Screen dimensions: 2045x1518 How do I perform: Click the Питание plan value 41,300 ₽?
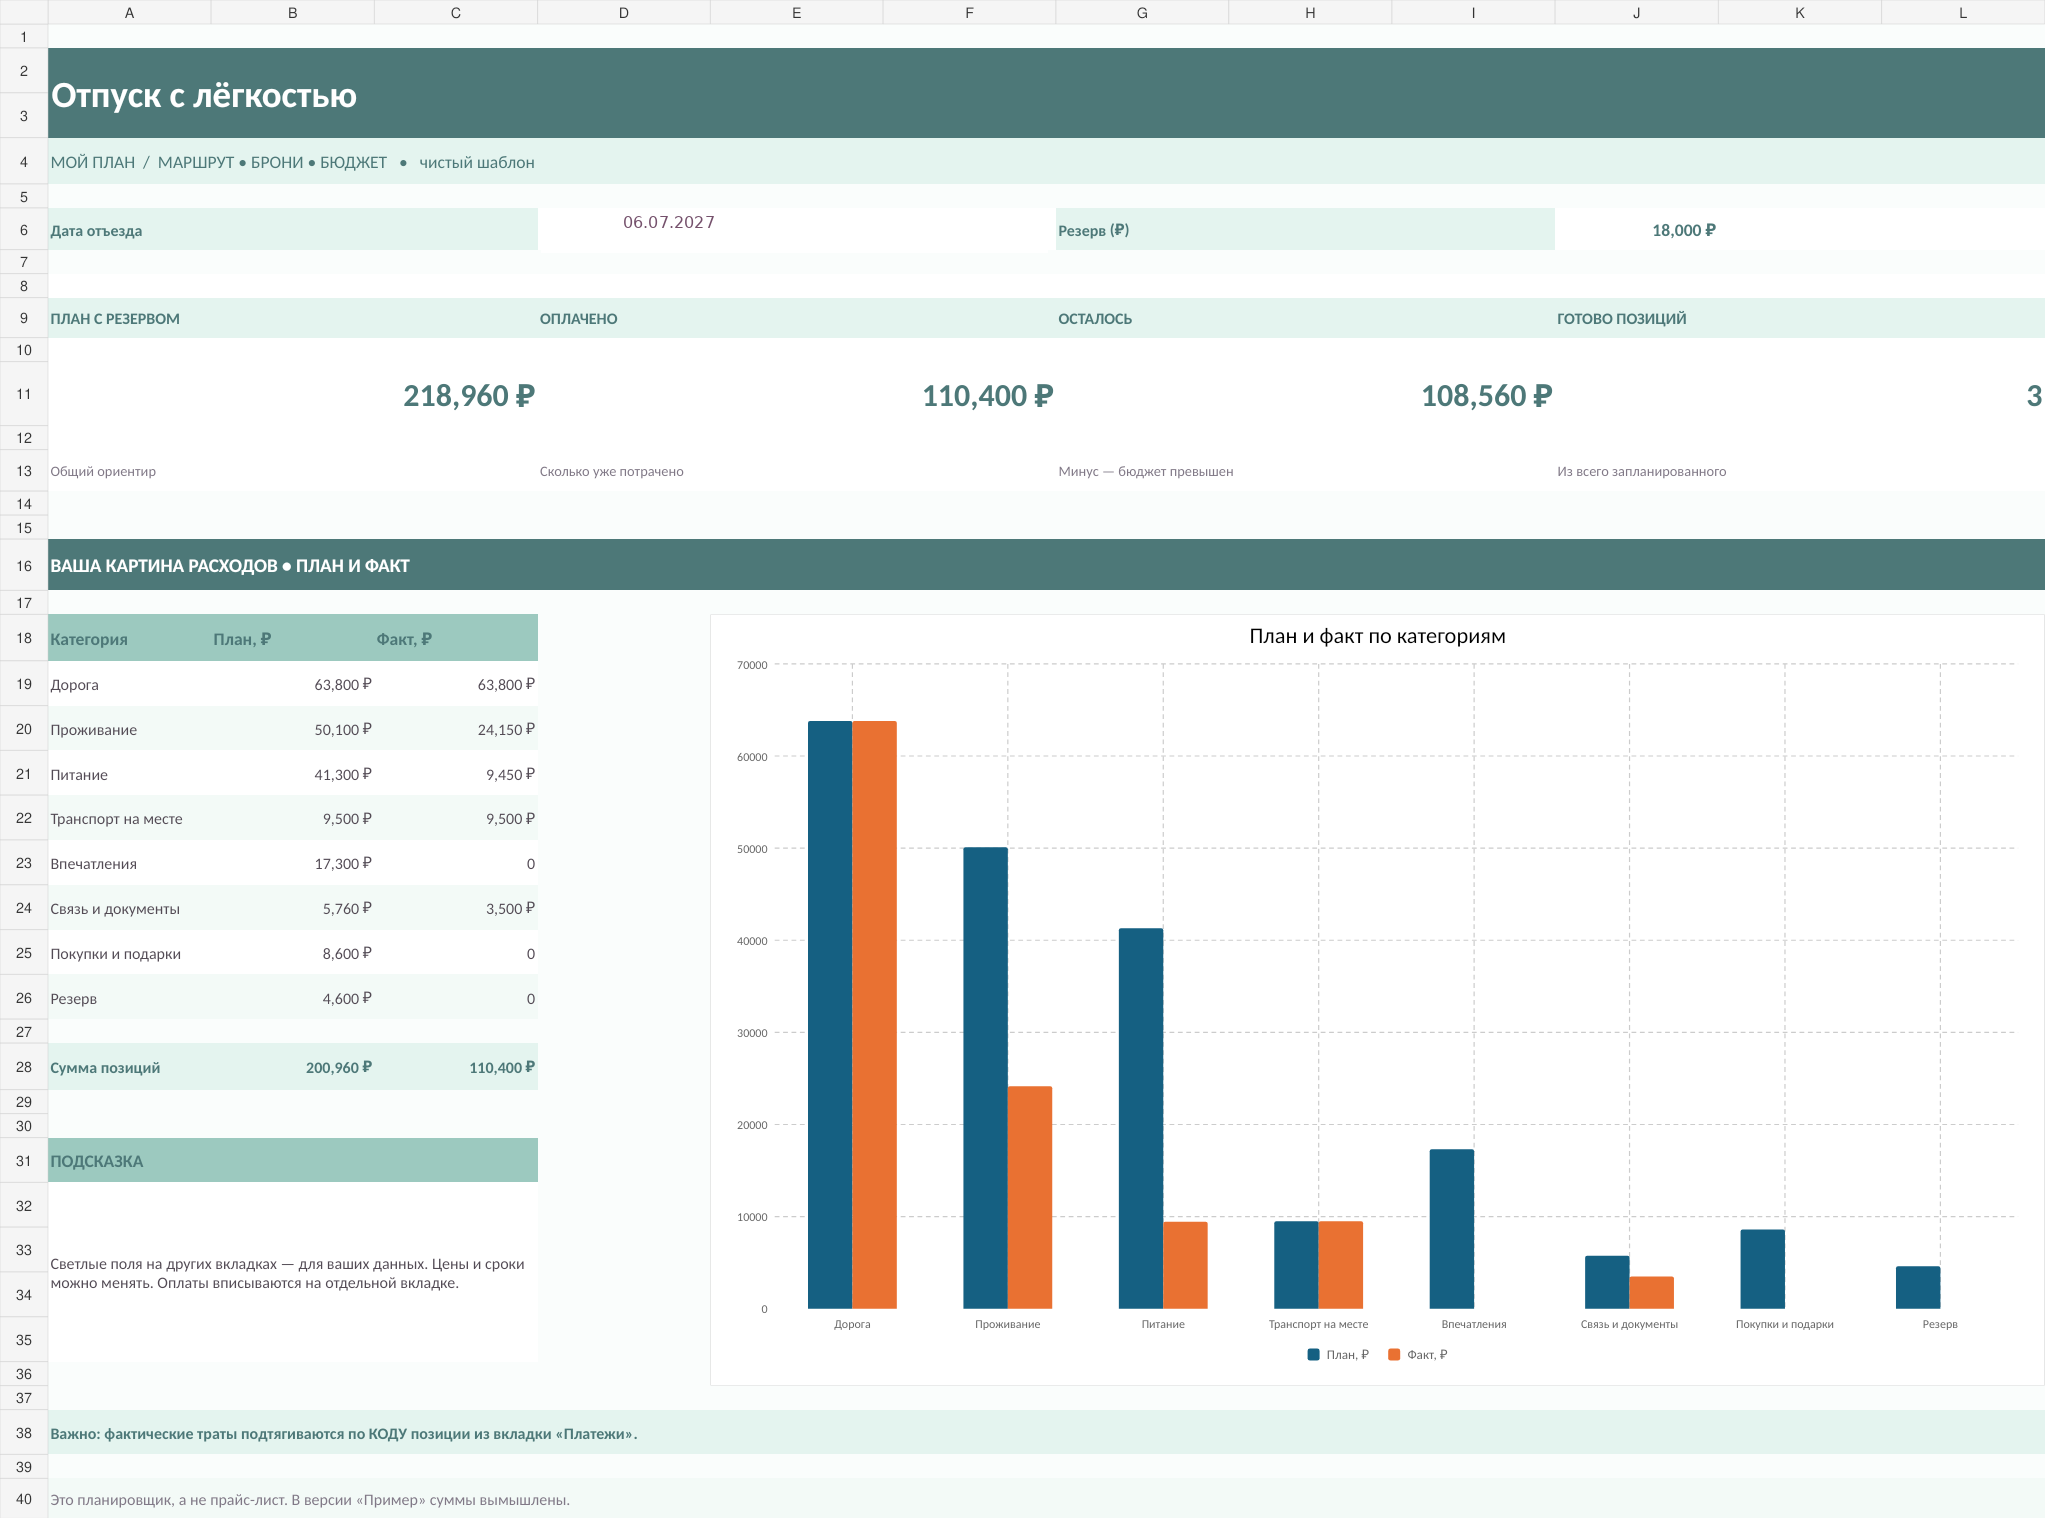[342, 774]
